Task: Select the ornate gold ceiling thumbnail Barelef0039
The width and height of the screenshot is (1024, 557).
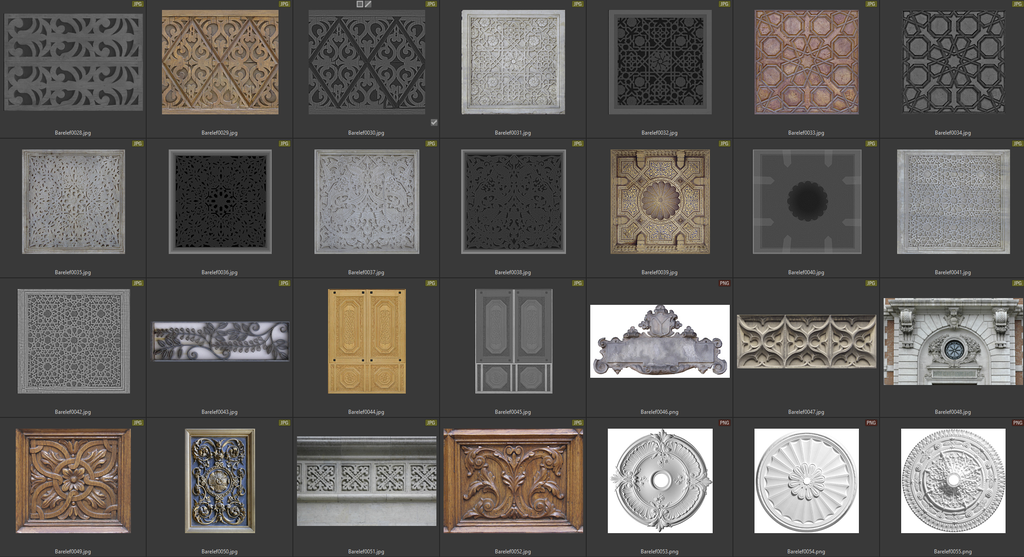Action: coord(660,201)
